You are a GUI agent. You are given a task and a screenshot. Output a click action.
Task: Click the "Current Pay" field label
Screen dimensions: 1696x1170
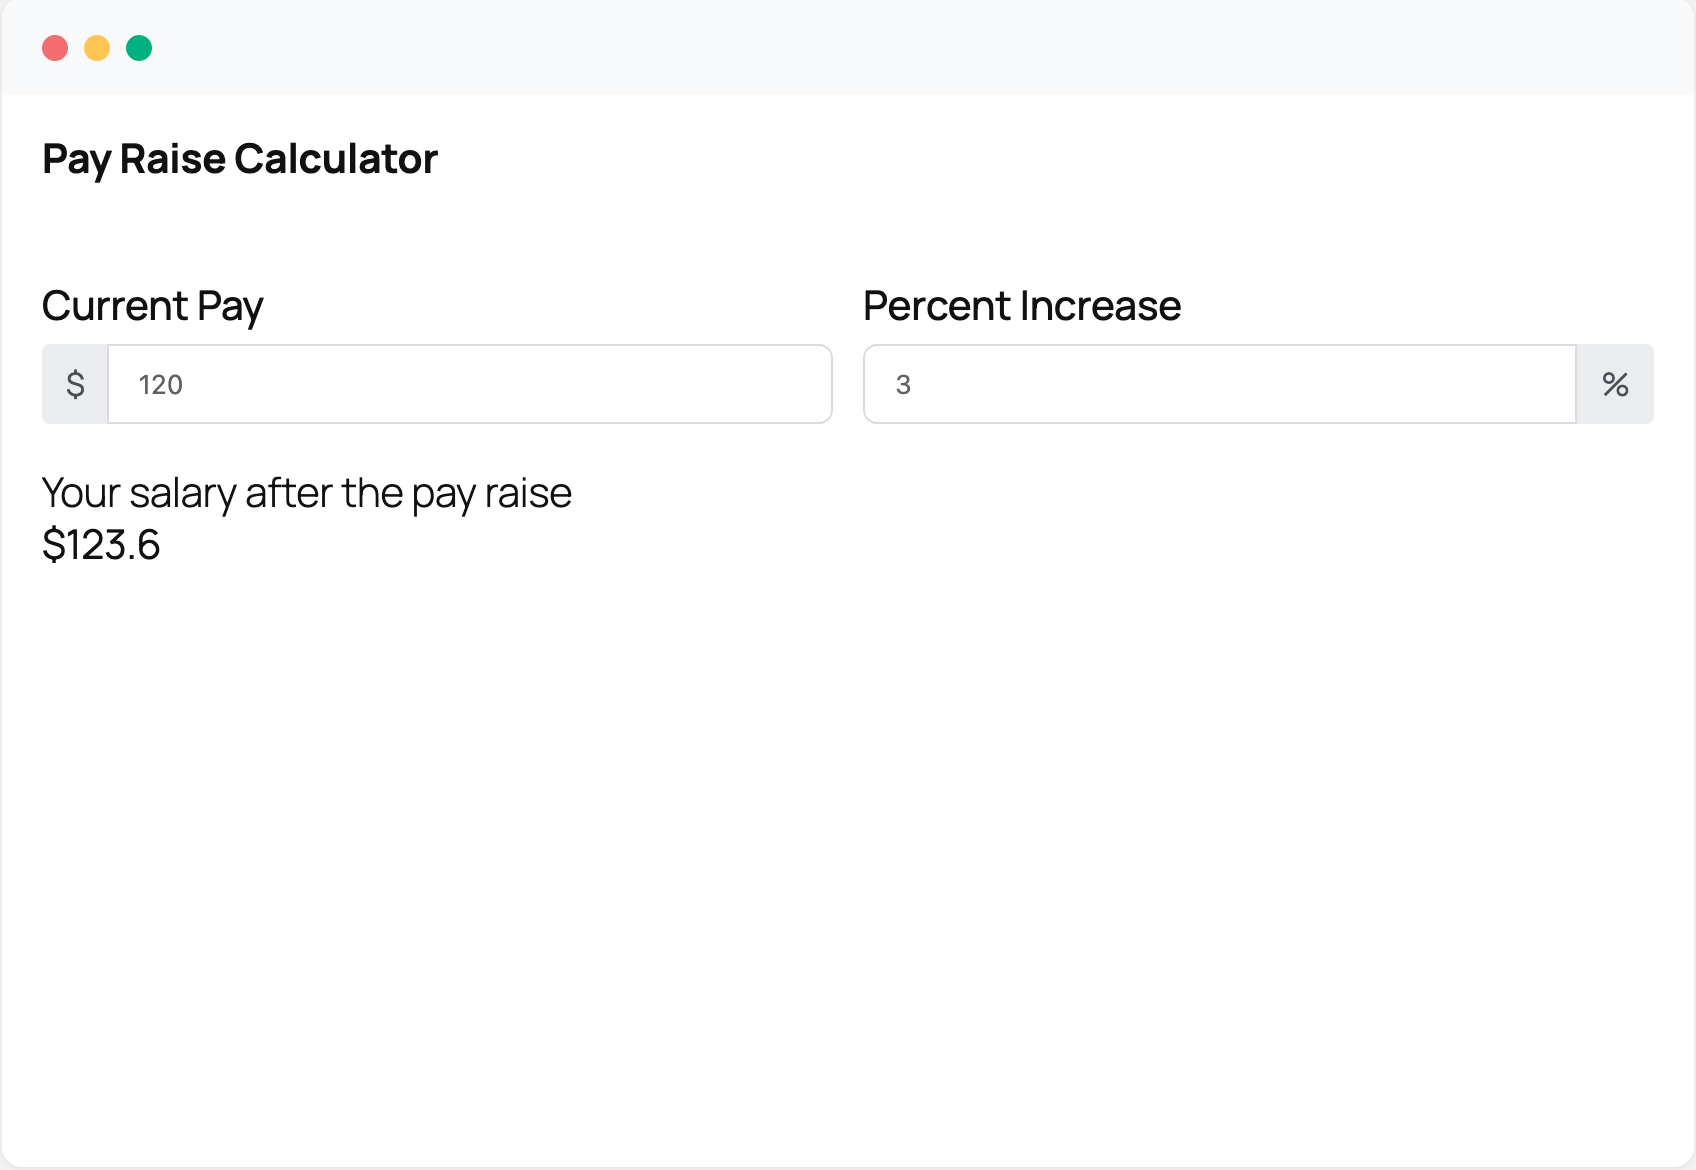tap(153, 306)
